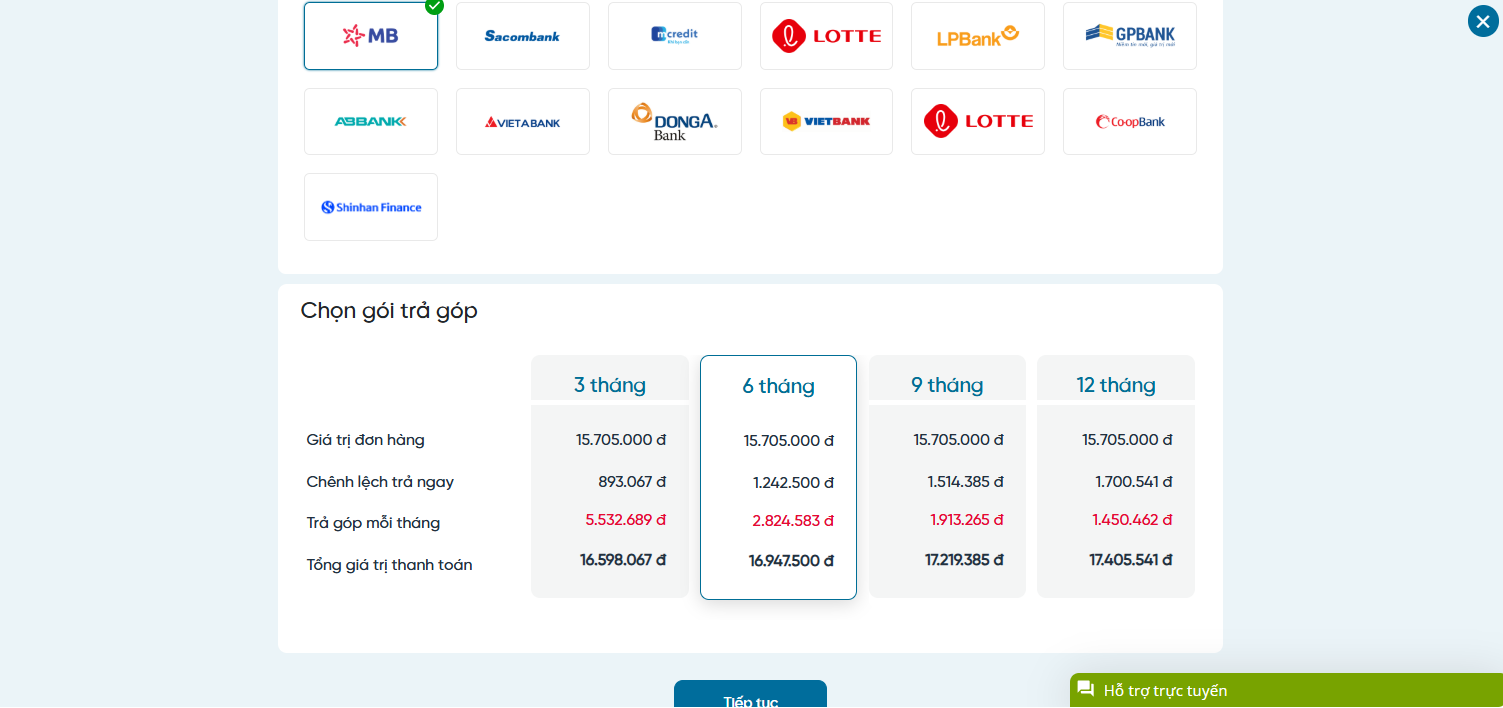
Task: Select the MB bank option
Action: click(x=371, y=36)
